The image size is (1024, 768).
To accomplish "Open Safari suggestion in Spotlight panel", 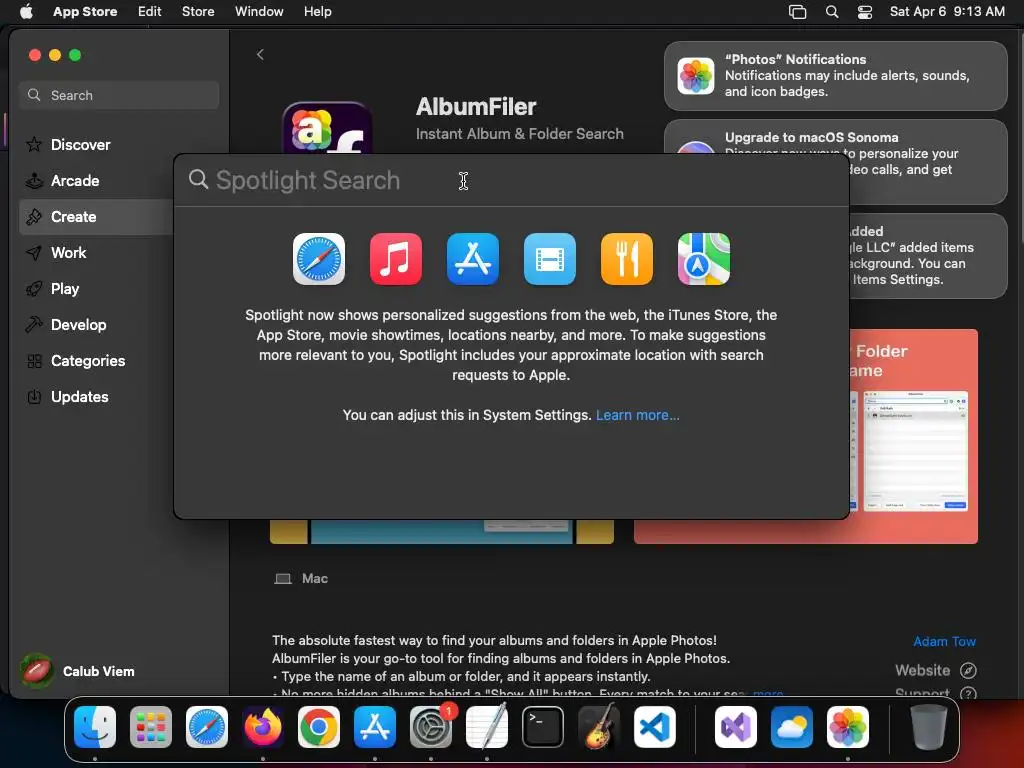I will coord(319,259).
